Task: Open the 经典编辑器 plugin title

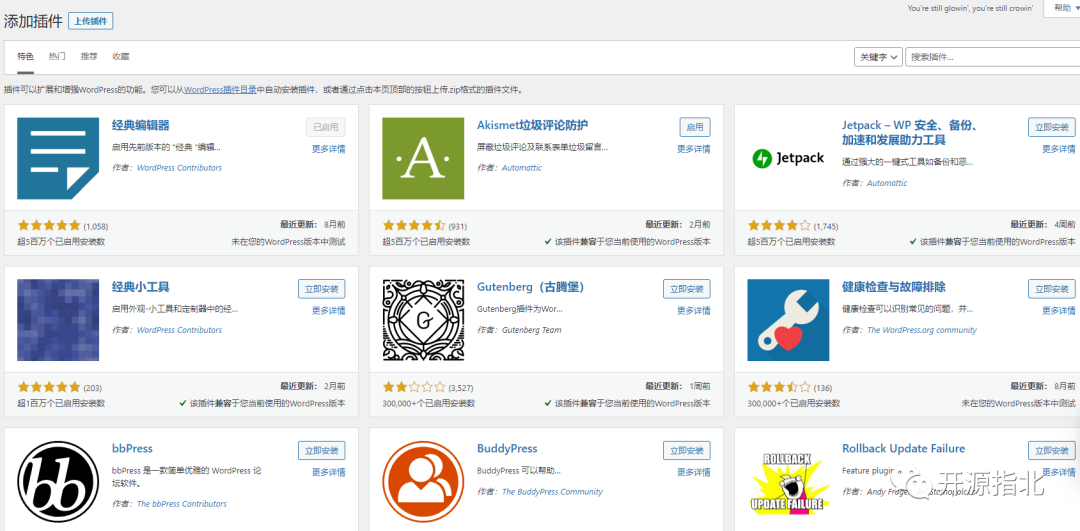Action: click(x=141, y=125)
